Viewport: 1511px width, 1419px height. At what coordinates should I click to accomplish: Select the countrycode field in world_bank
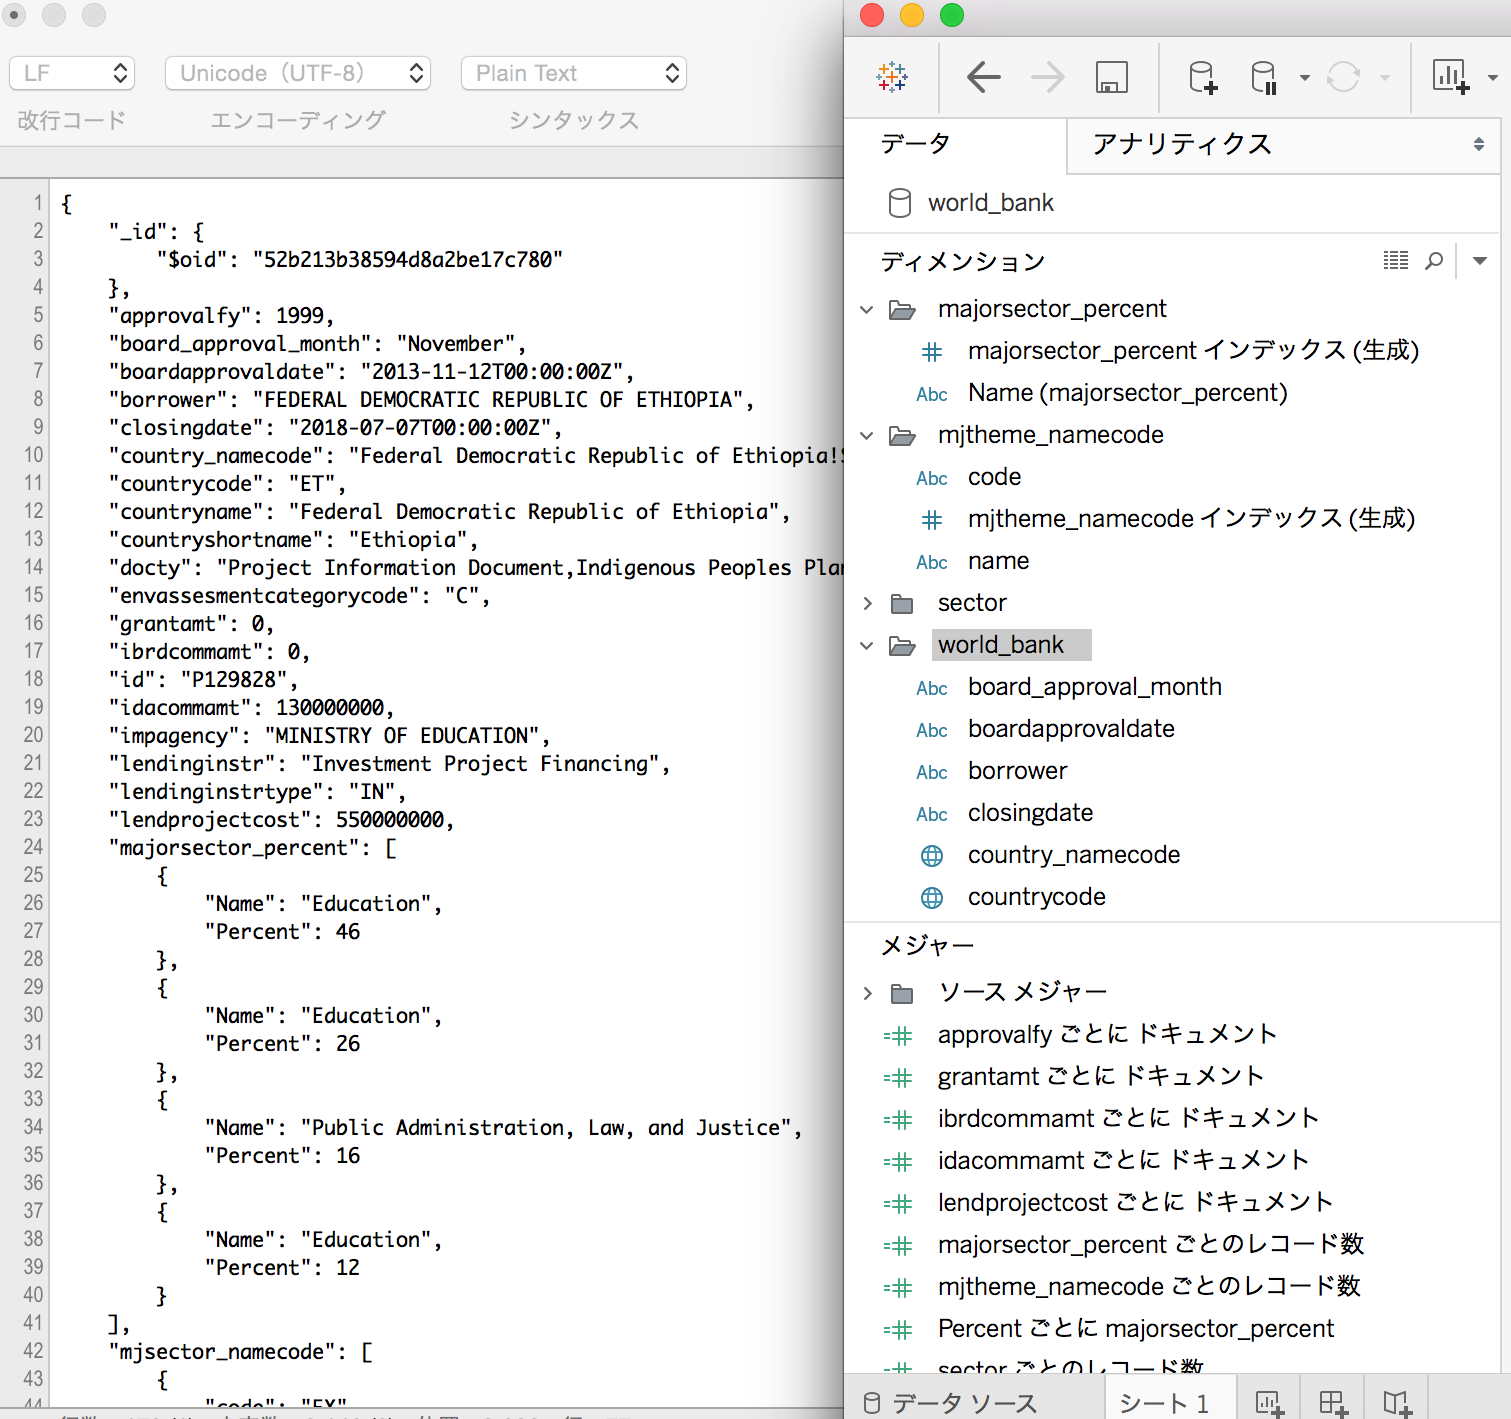[x=1036, y=896]
